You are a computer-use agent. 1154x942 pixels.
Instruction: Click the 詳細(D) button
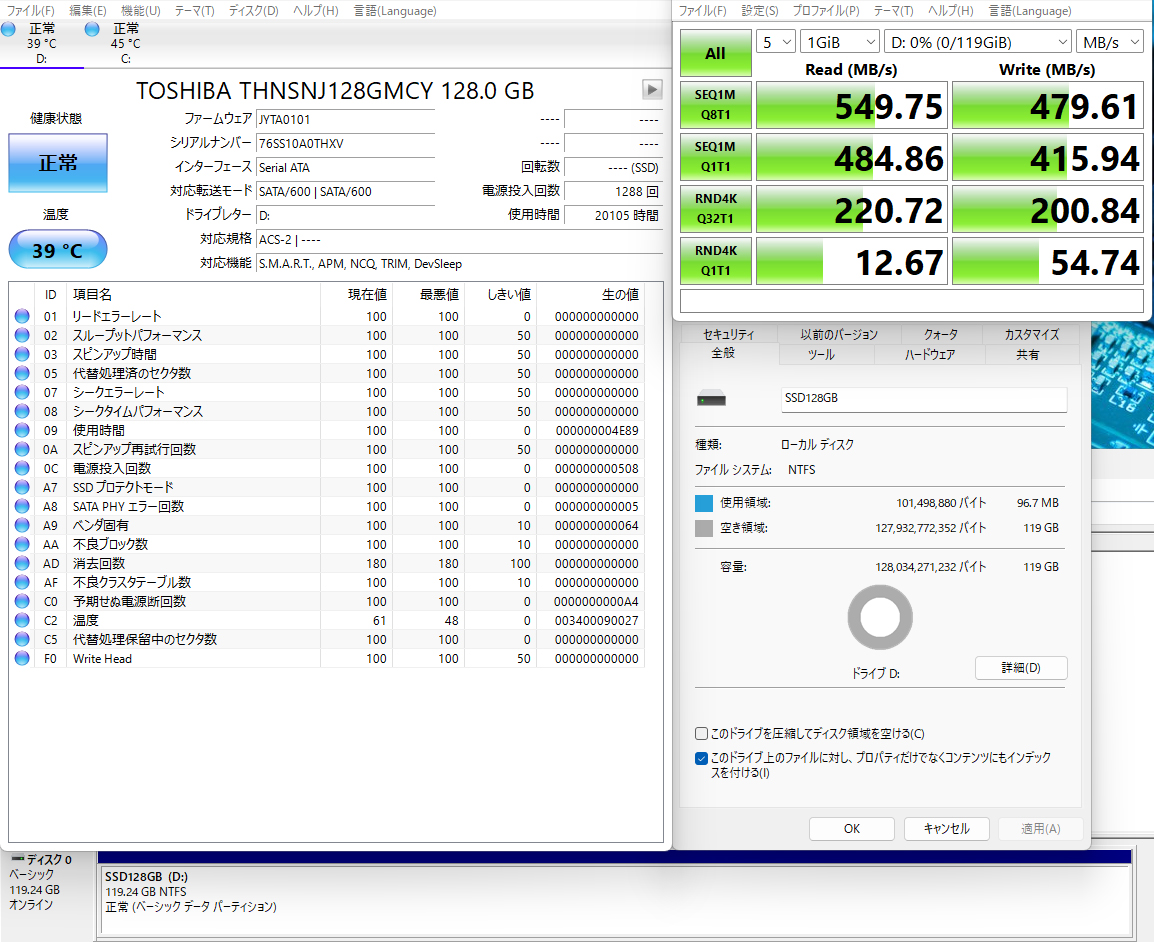coord(1020,668)
